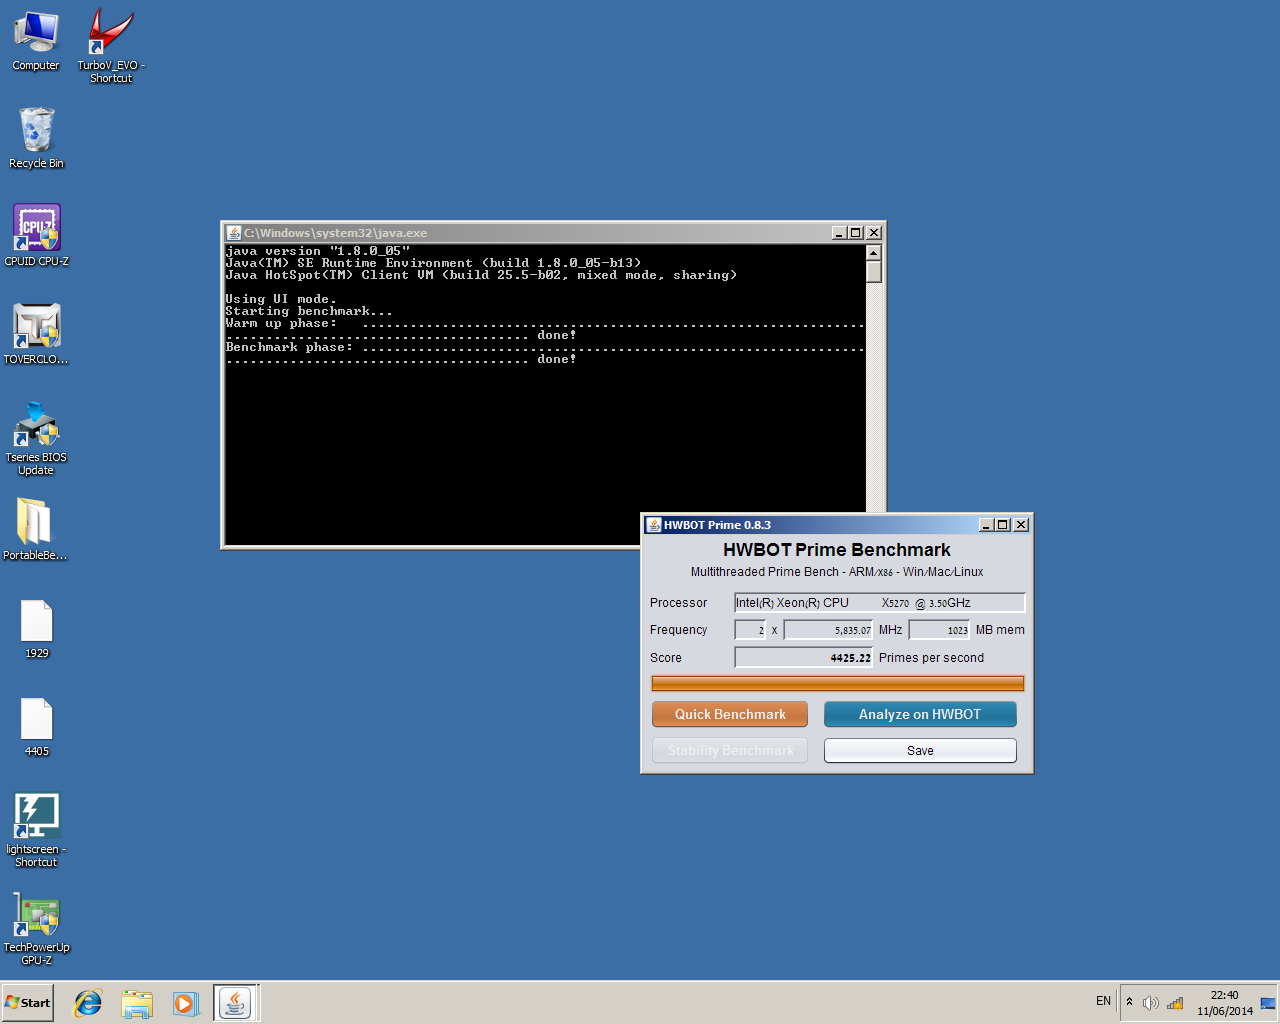Click Analyze on HWBOT
1280x1024 pixels.
(x=920, y=714)
